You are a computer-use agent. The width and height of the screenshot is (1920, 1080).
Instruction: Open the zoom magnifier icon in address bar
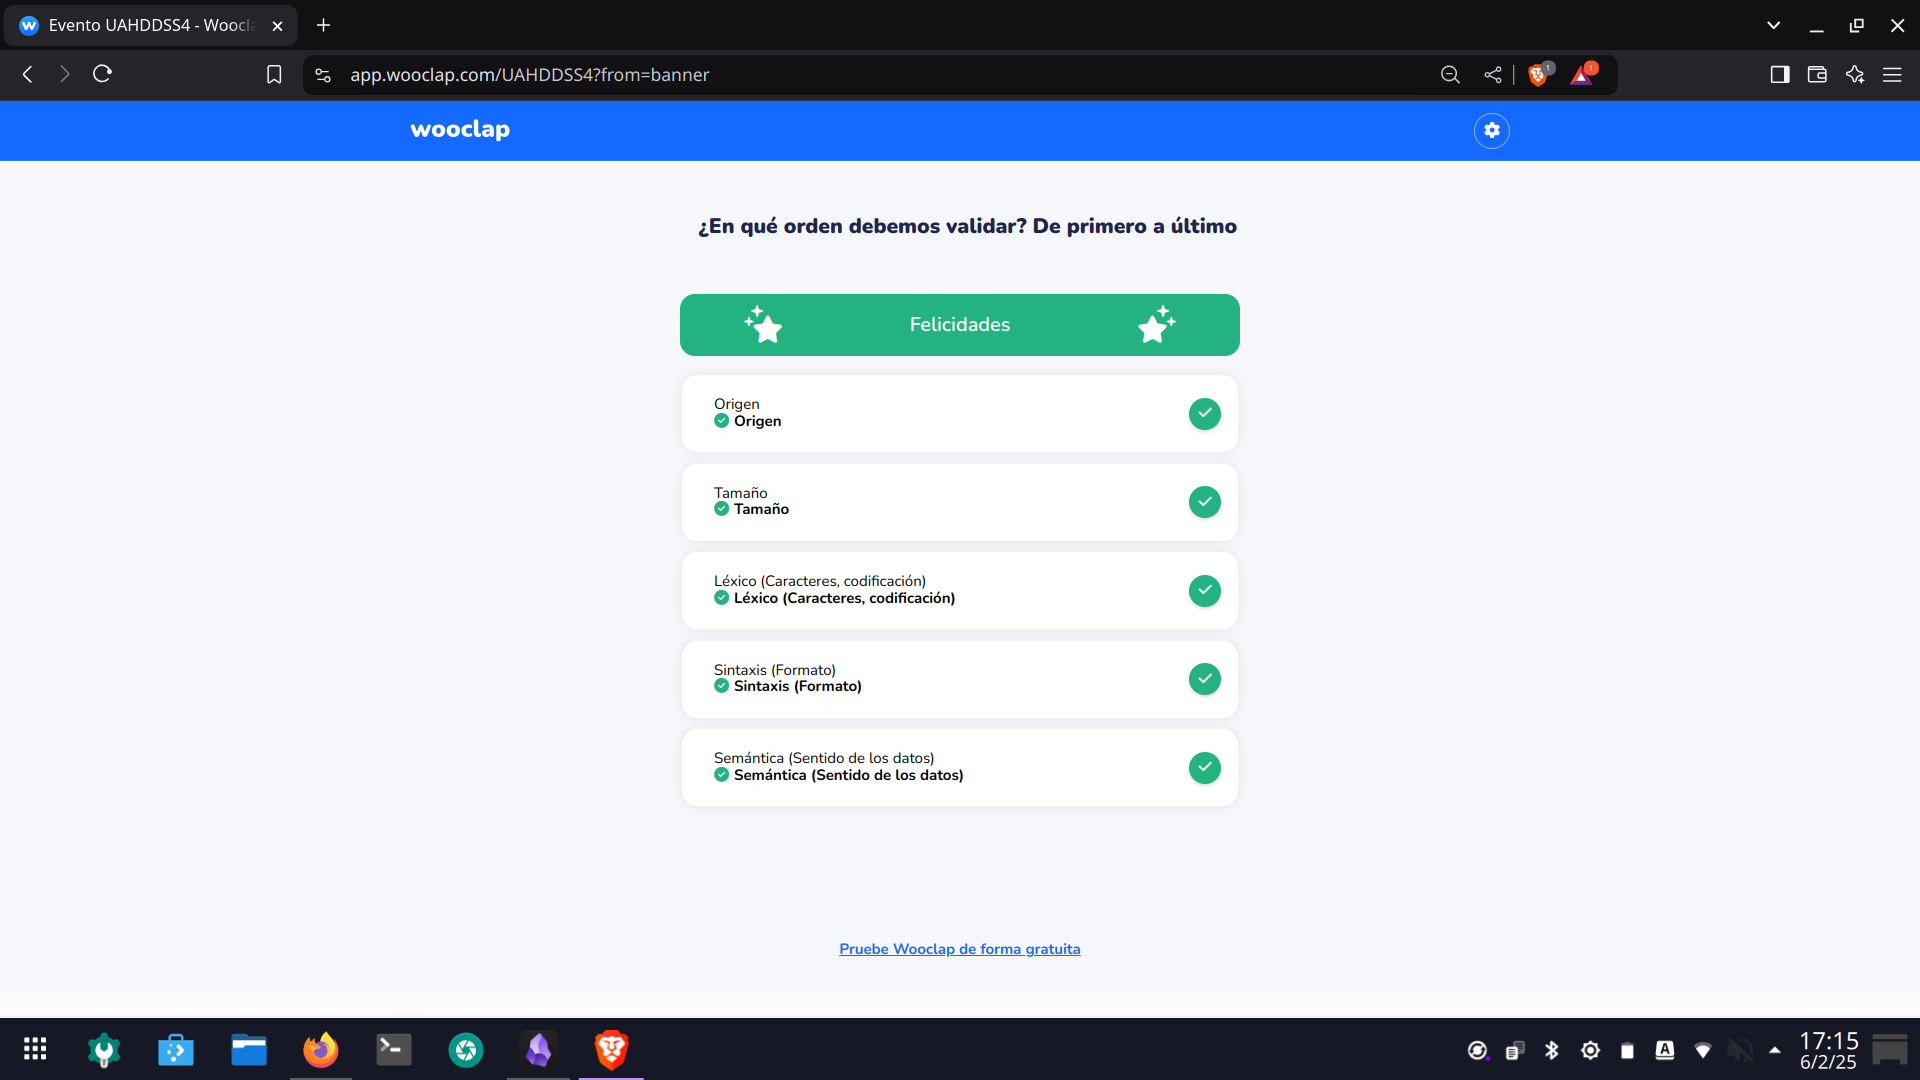click(x=1450, y=75)
